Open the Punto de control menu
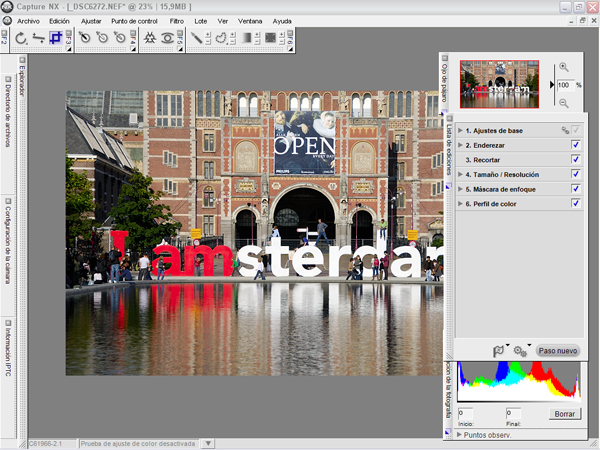Image resolution: width=600 pixels, height=450 pixels. (134, 21)
